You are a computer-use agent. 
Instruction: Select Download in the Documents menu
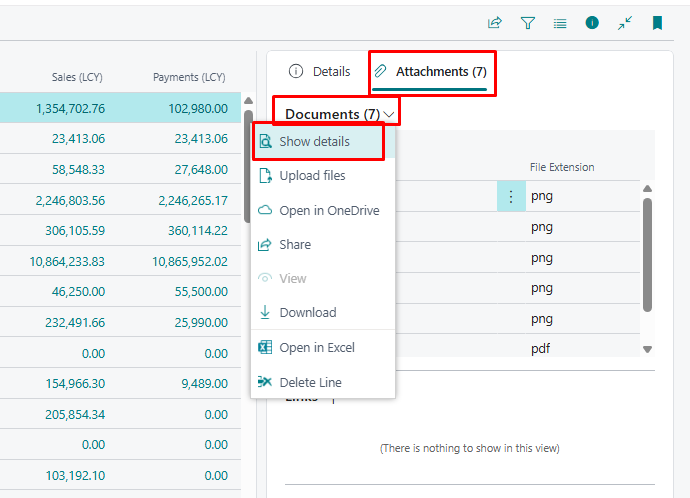coord(323,312)
